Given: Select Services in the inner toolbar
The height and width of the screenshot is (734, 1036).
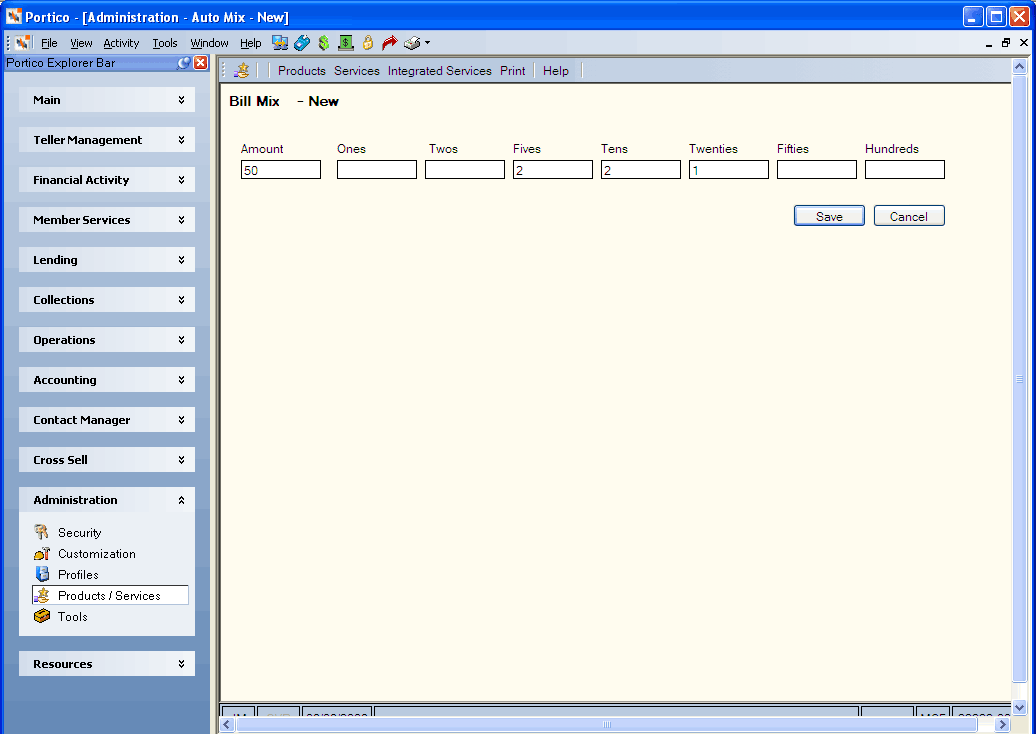Looking at the screenshot, I should (357, 71).
